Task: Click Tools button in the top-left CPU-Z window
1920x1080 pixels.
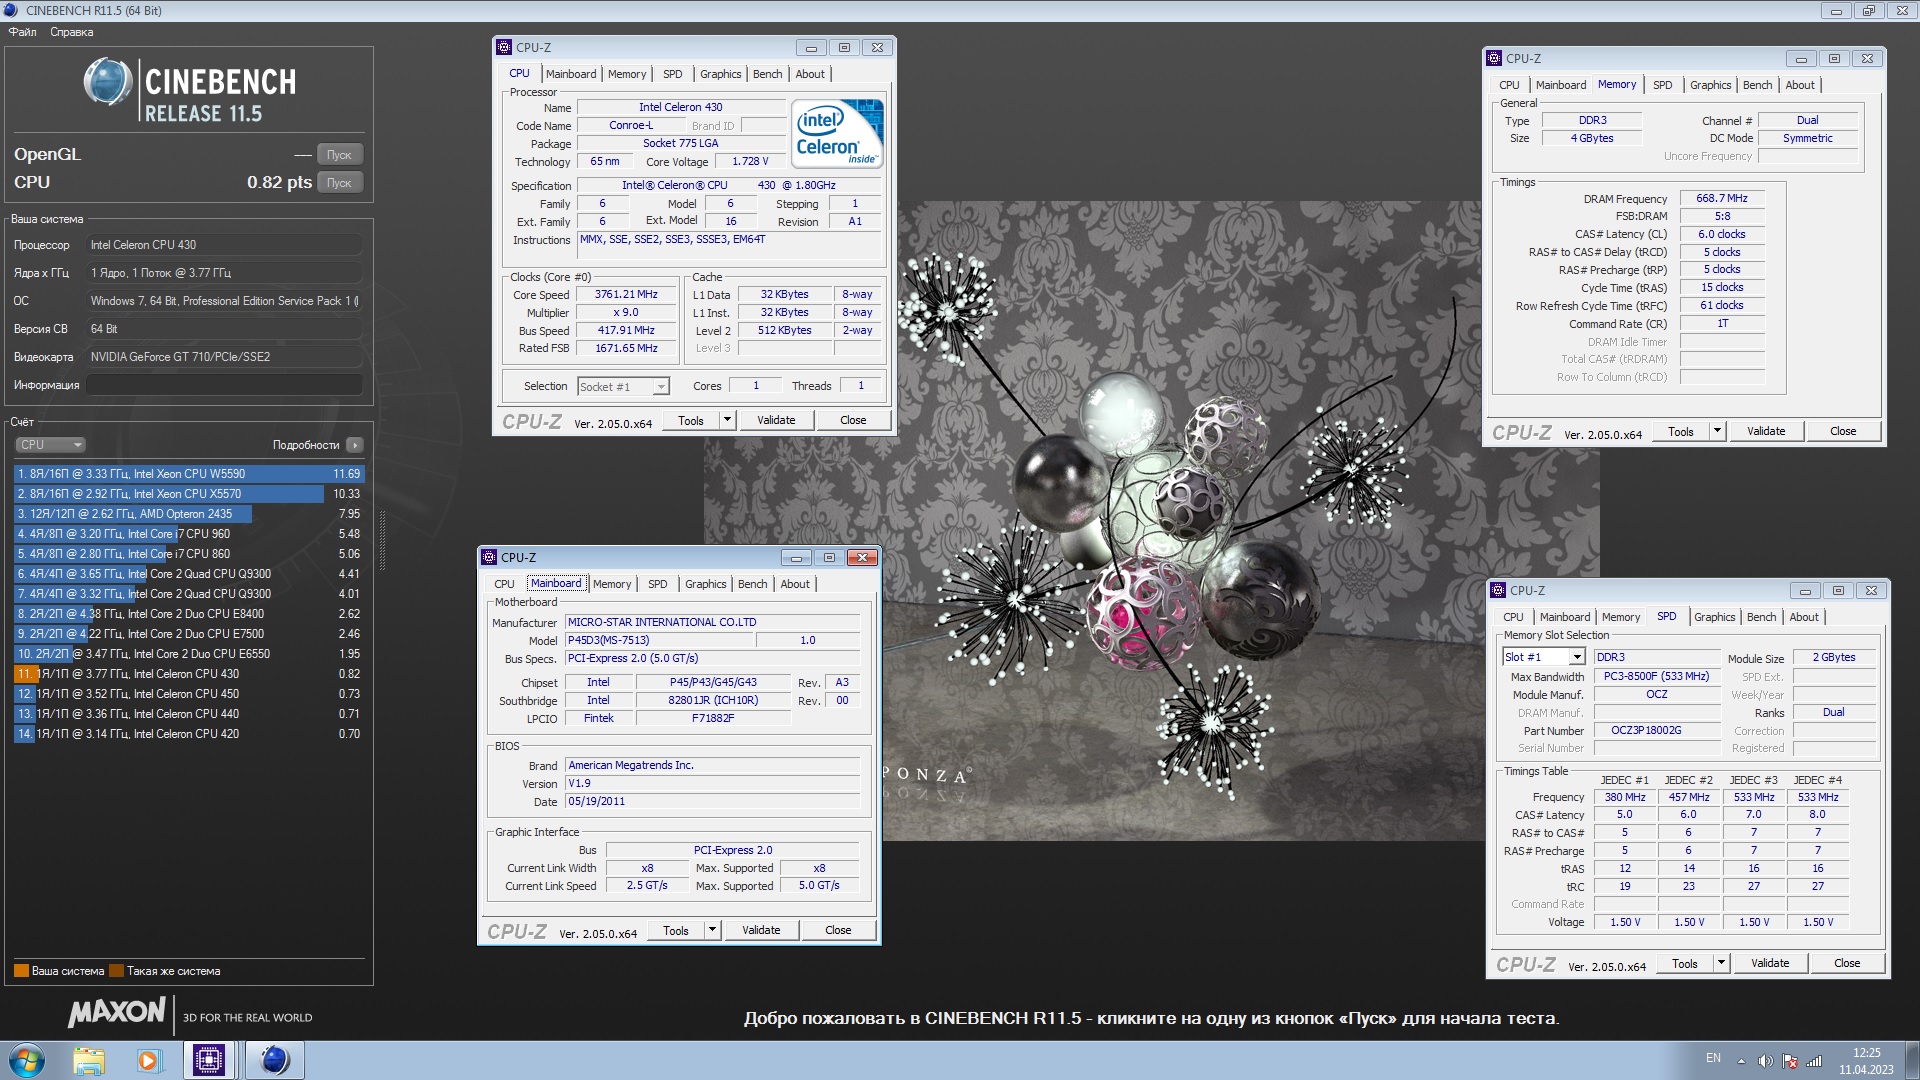Action: 691,421
